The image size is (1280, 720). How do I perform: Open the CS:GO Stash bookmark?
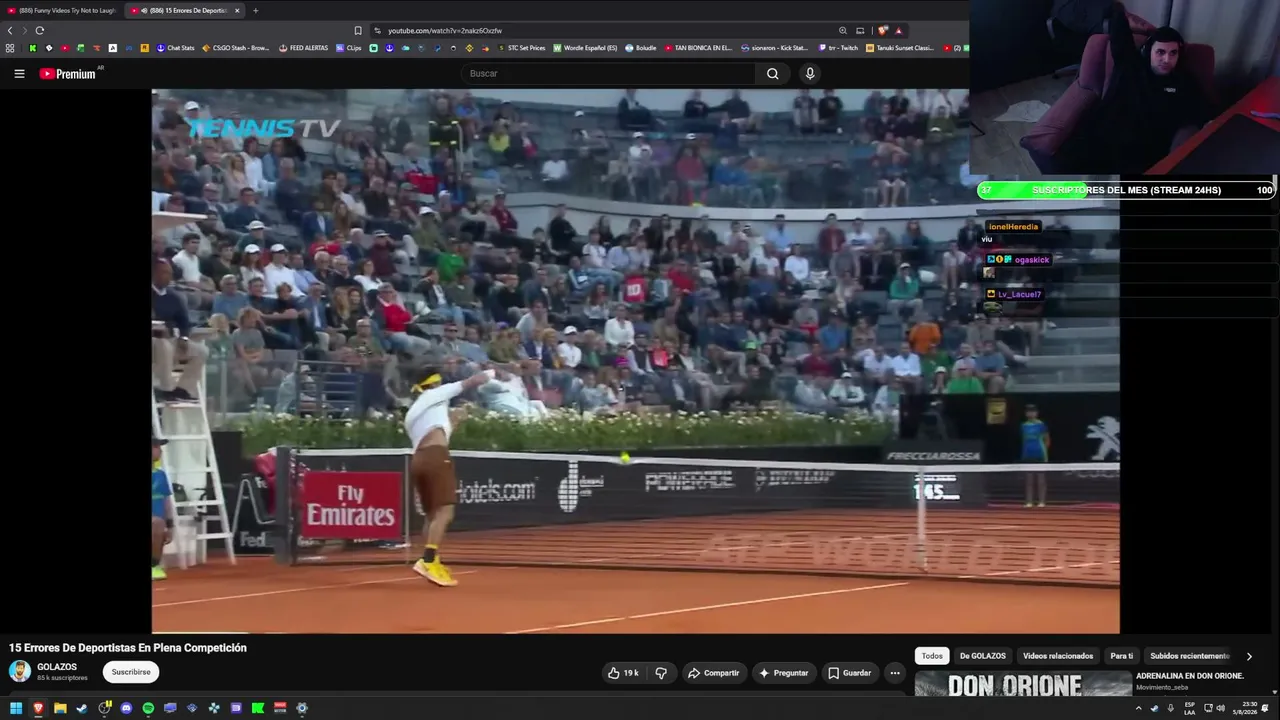[x=236, y=48]
